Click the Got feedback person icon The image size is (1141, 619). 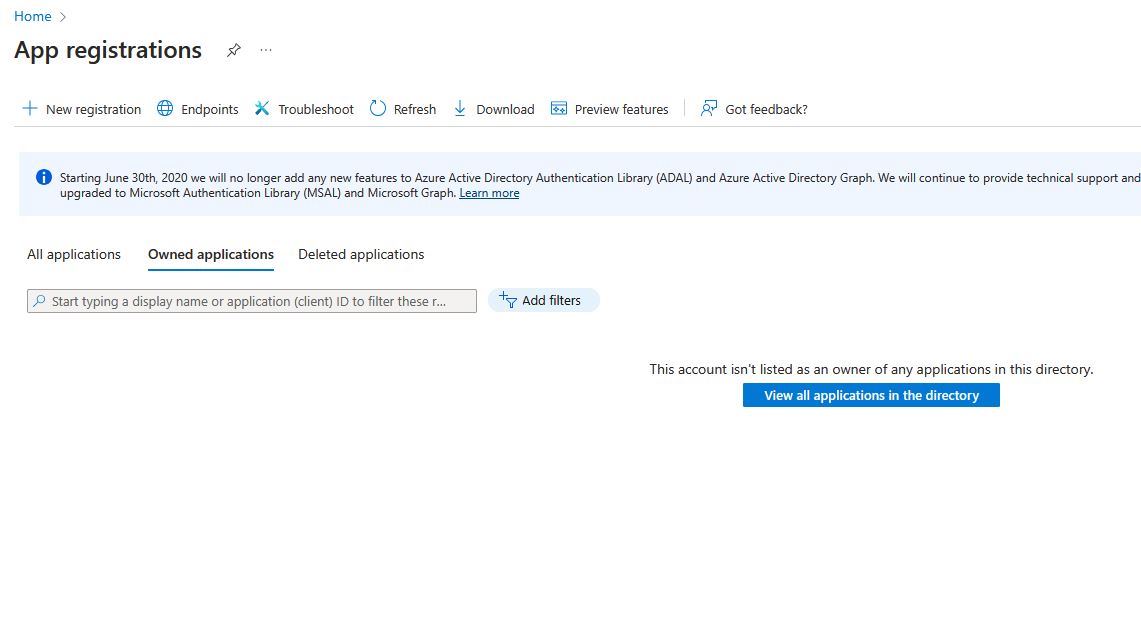(709, 108)
